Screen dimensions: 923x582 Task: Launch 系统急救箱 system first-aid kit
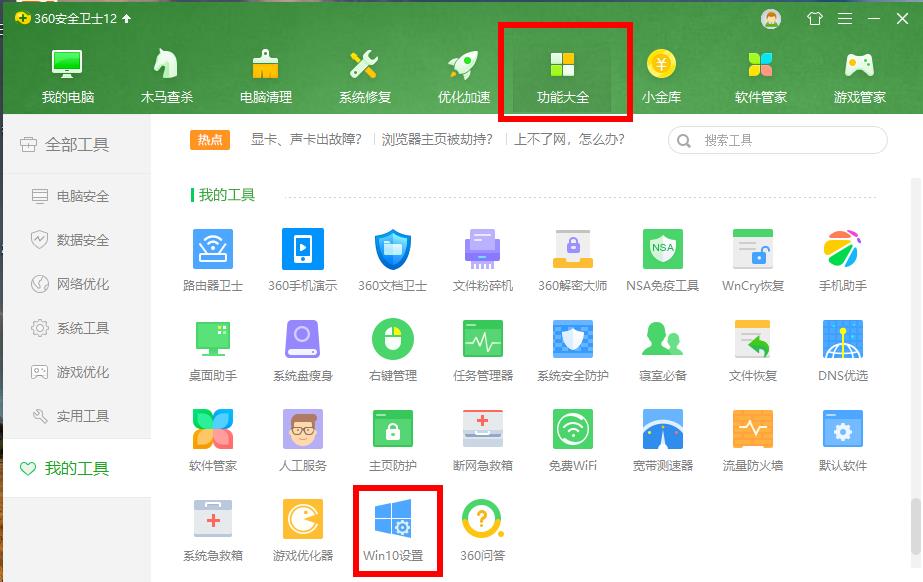pos(213,530)
